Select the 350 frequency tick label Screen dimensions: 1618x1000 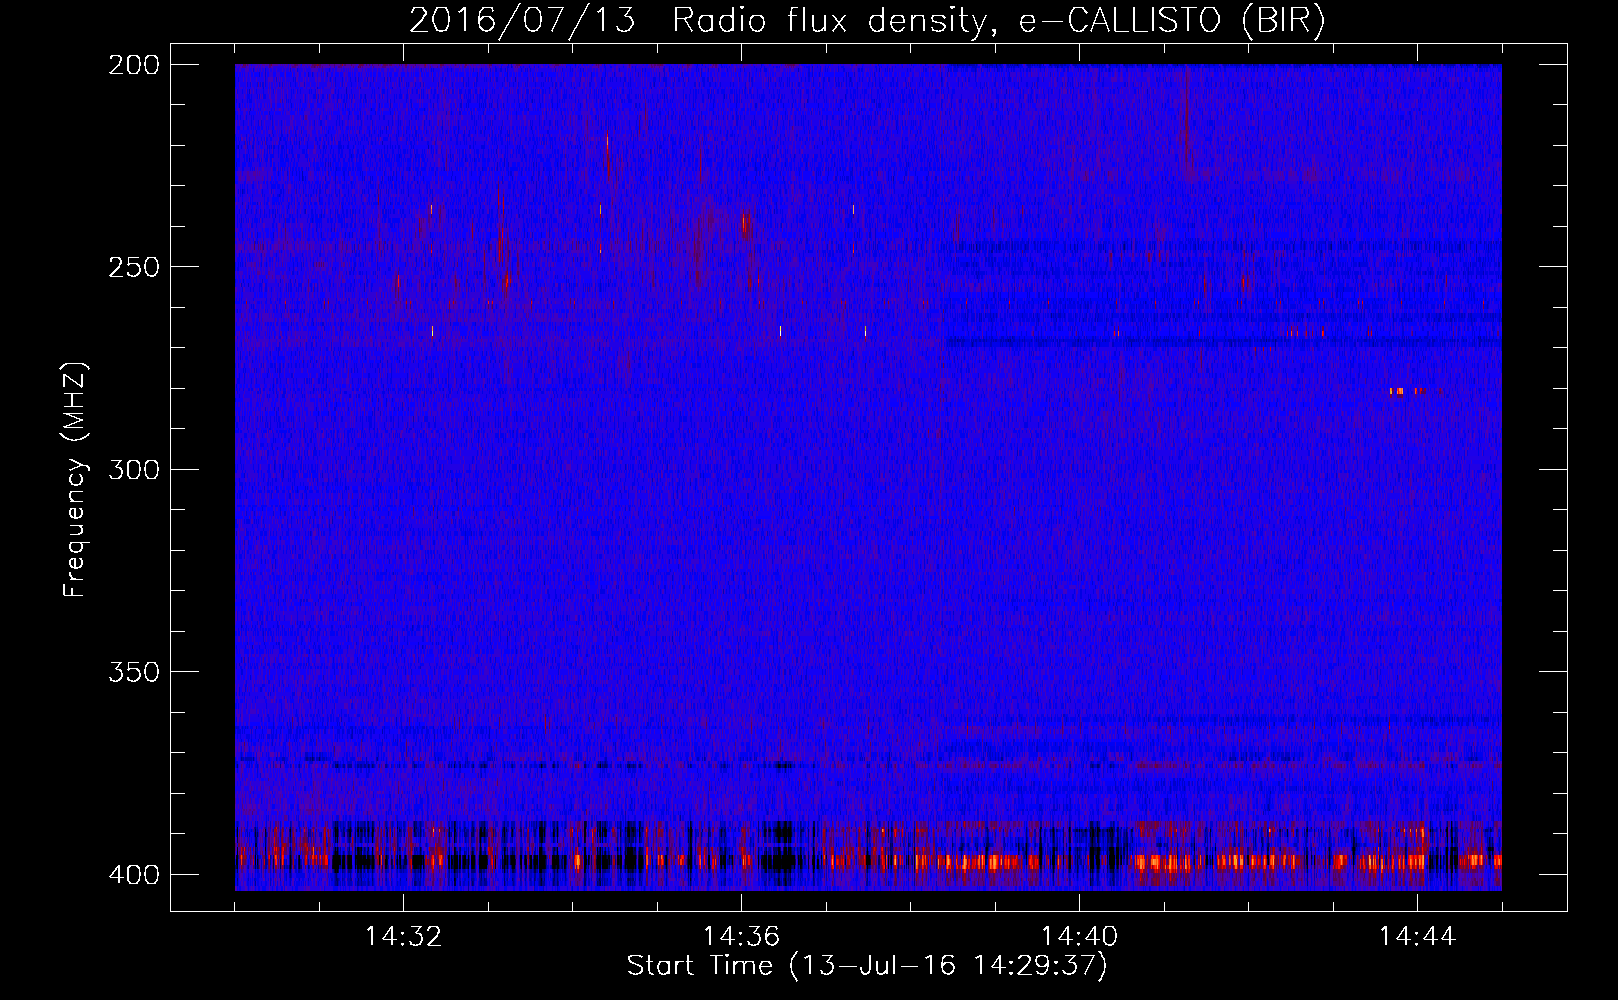(x=133, y=672)
